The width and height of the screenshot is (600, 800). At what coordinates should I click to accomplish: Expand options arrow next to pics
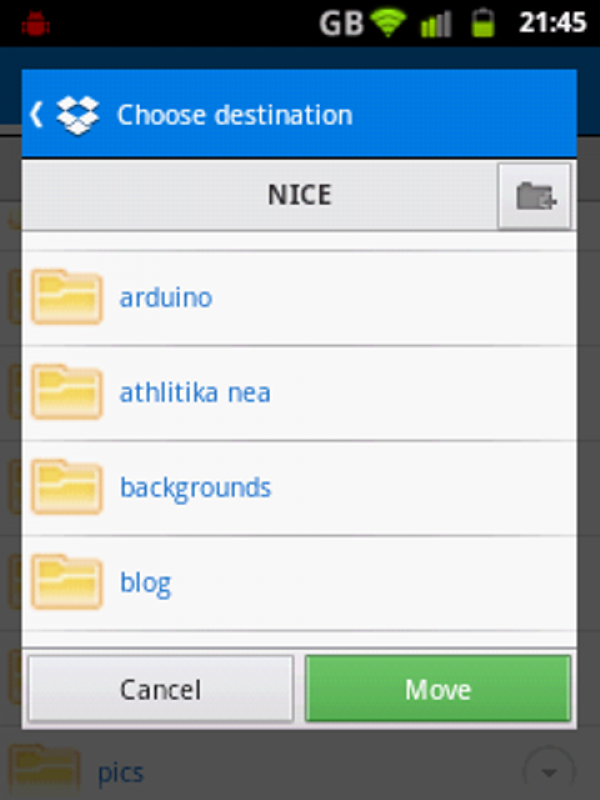549,772
